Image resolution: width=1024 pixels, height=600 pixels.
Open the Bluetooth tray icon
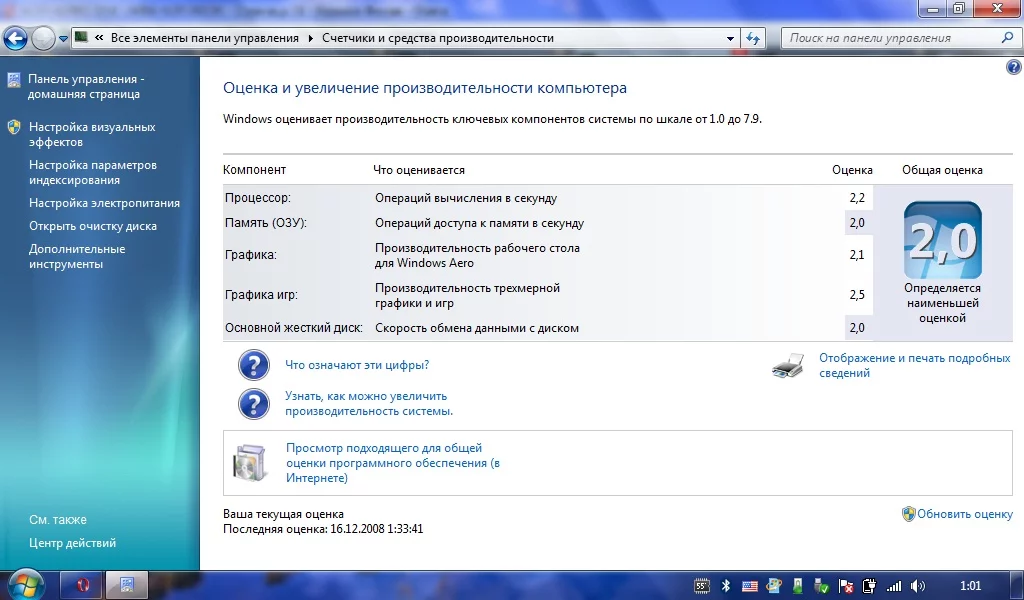click(726, 586)
